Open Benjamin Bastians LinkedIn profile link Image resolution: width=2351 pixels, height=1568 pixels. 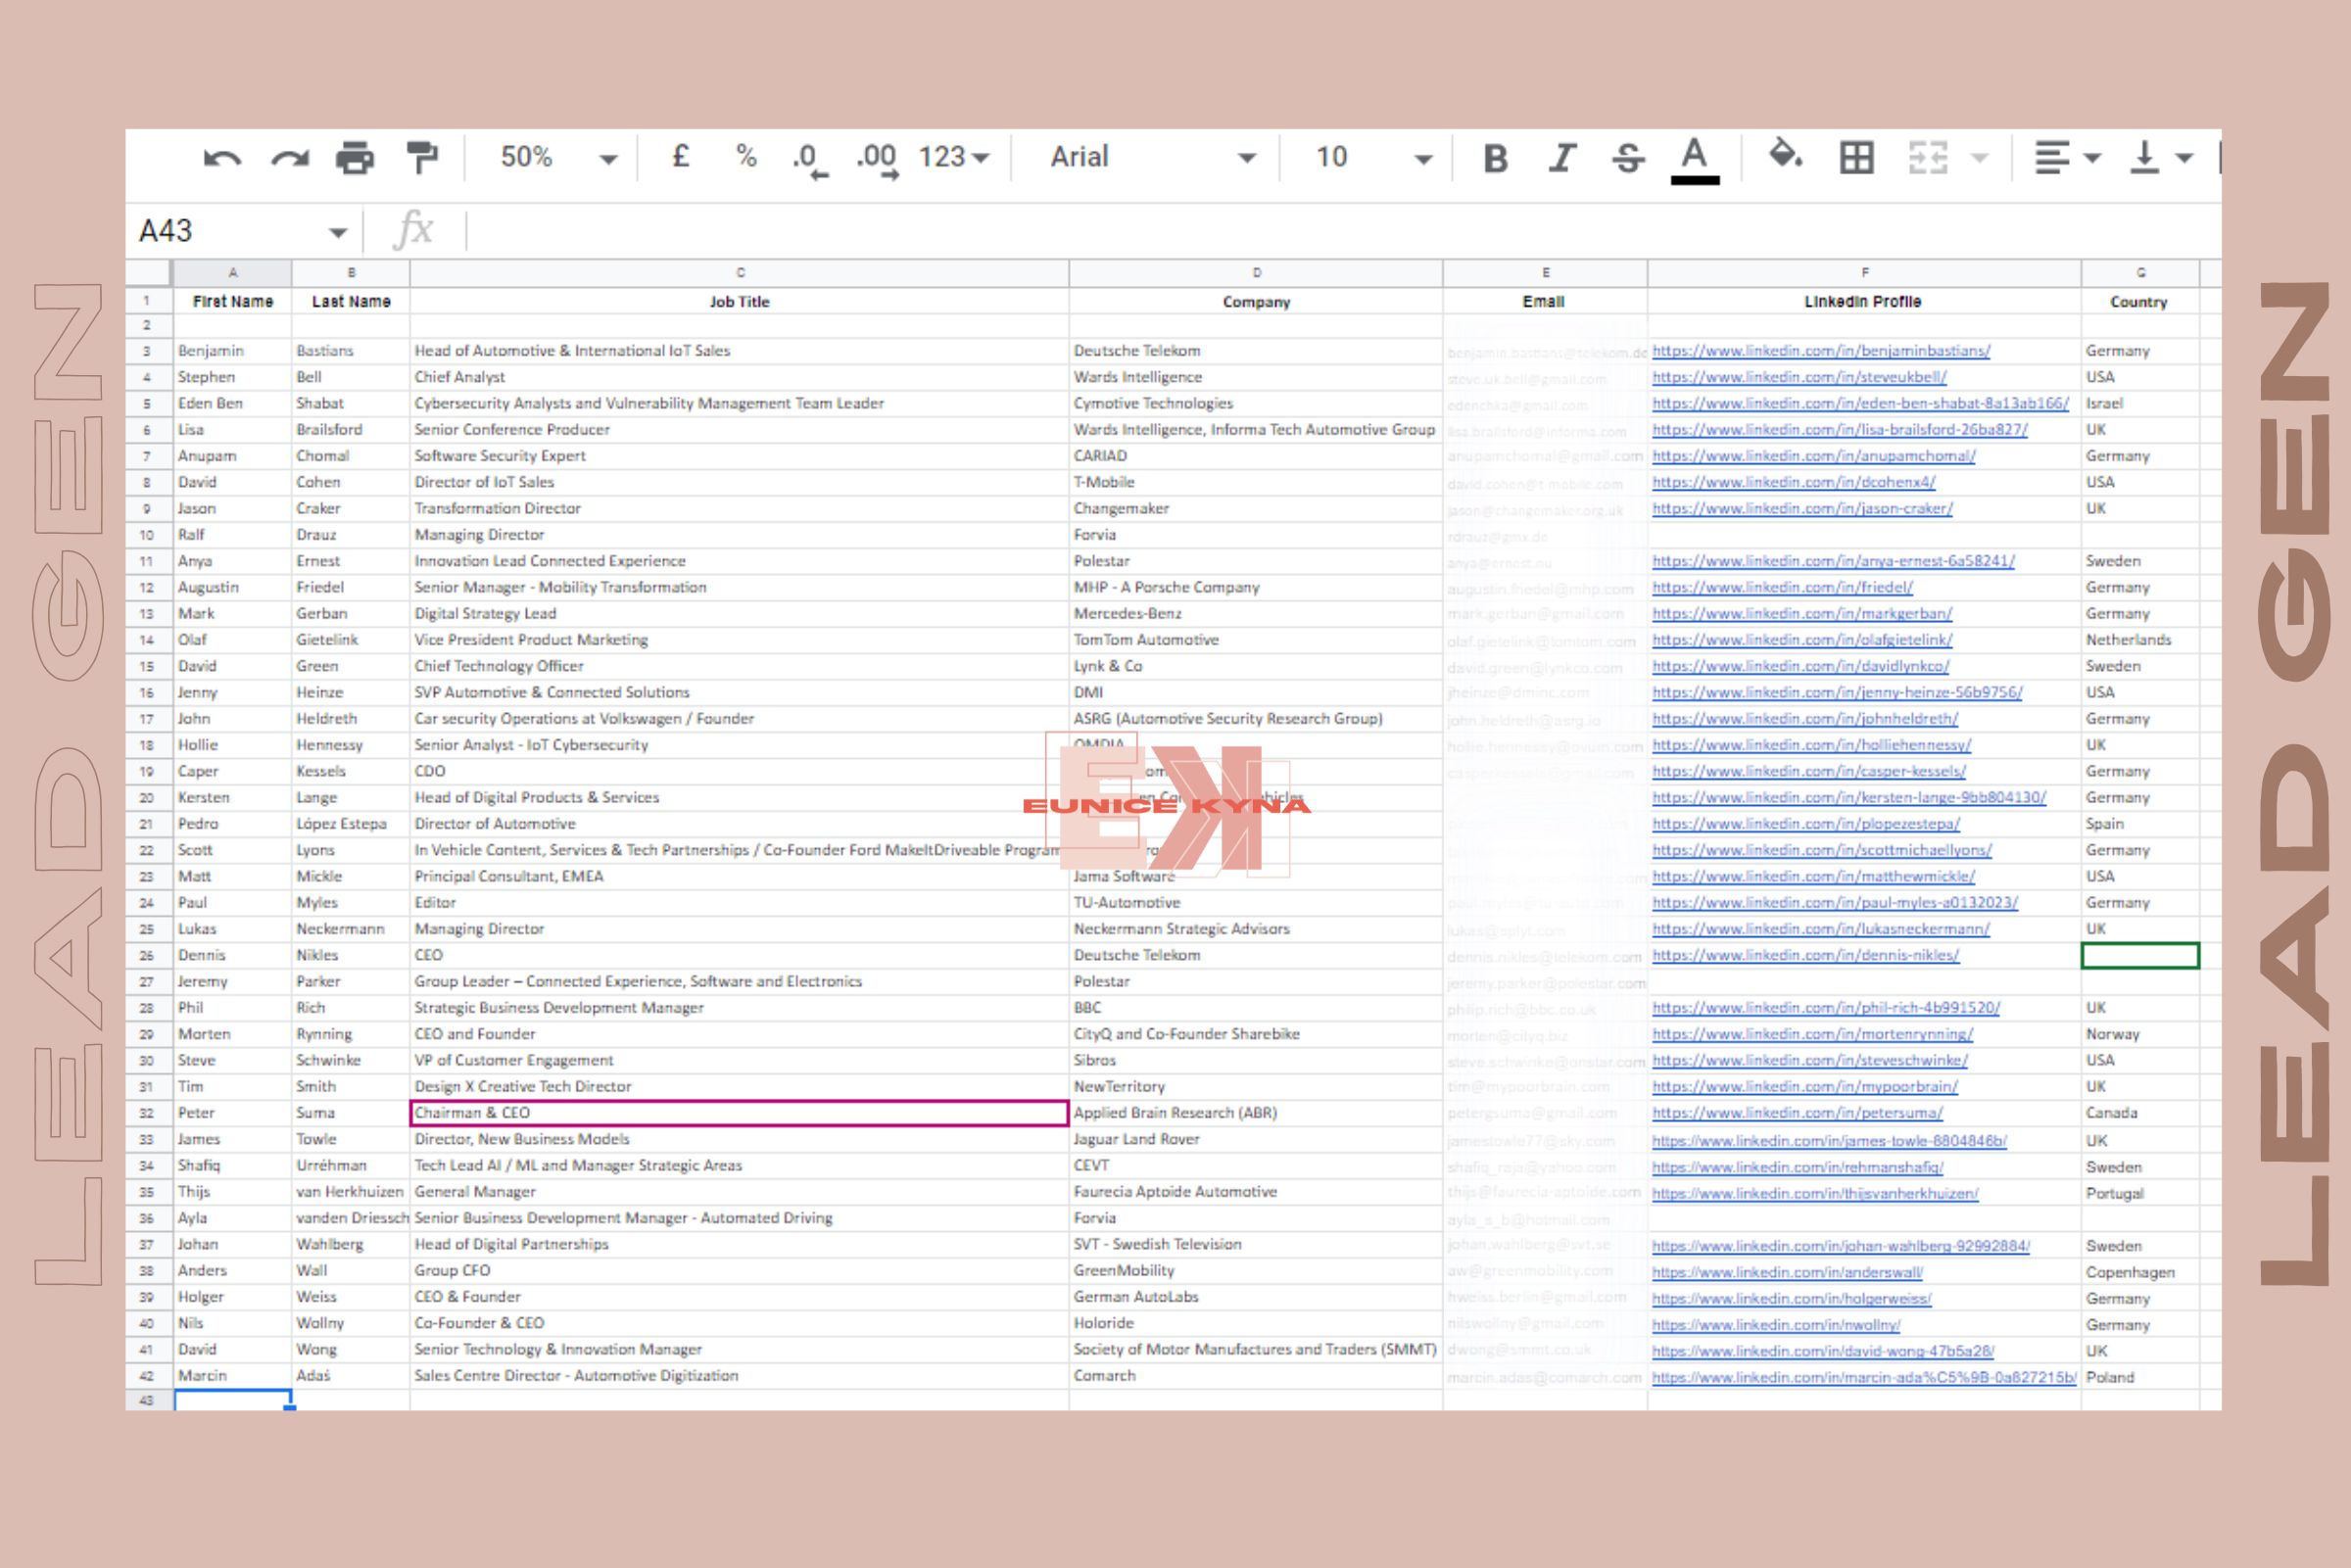point(1820,351)
